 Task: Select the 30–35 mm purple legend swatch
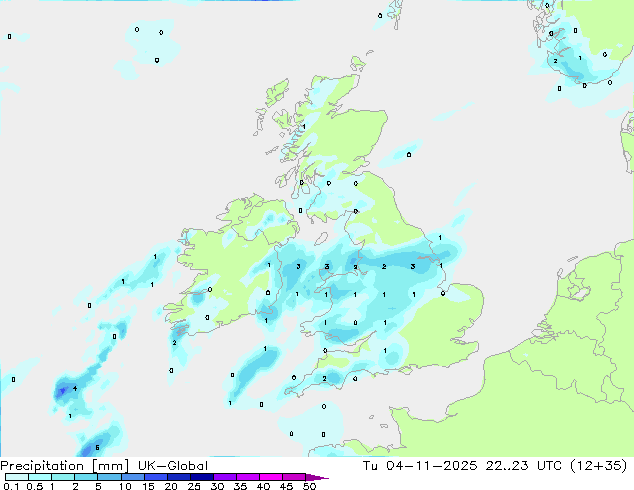coord(224,477)
